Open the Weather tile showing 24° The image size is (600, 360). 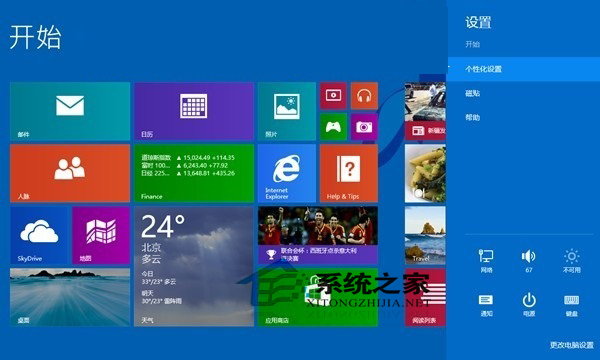[x=194, y=266]
